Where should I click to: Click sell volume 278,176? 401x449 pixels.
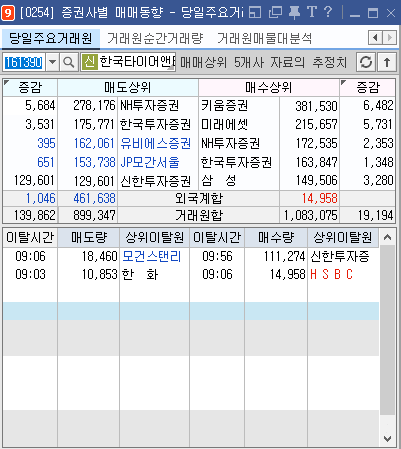coord(94,106)
